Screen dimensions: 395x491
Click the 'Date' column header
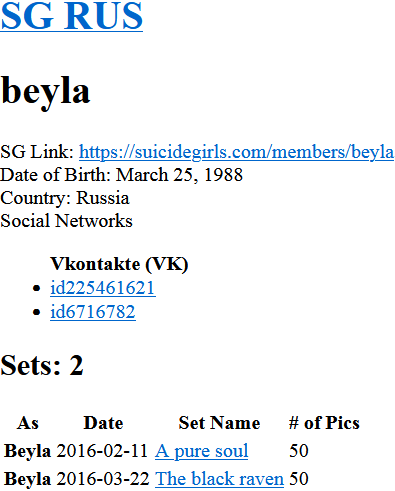103,423
